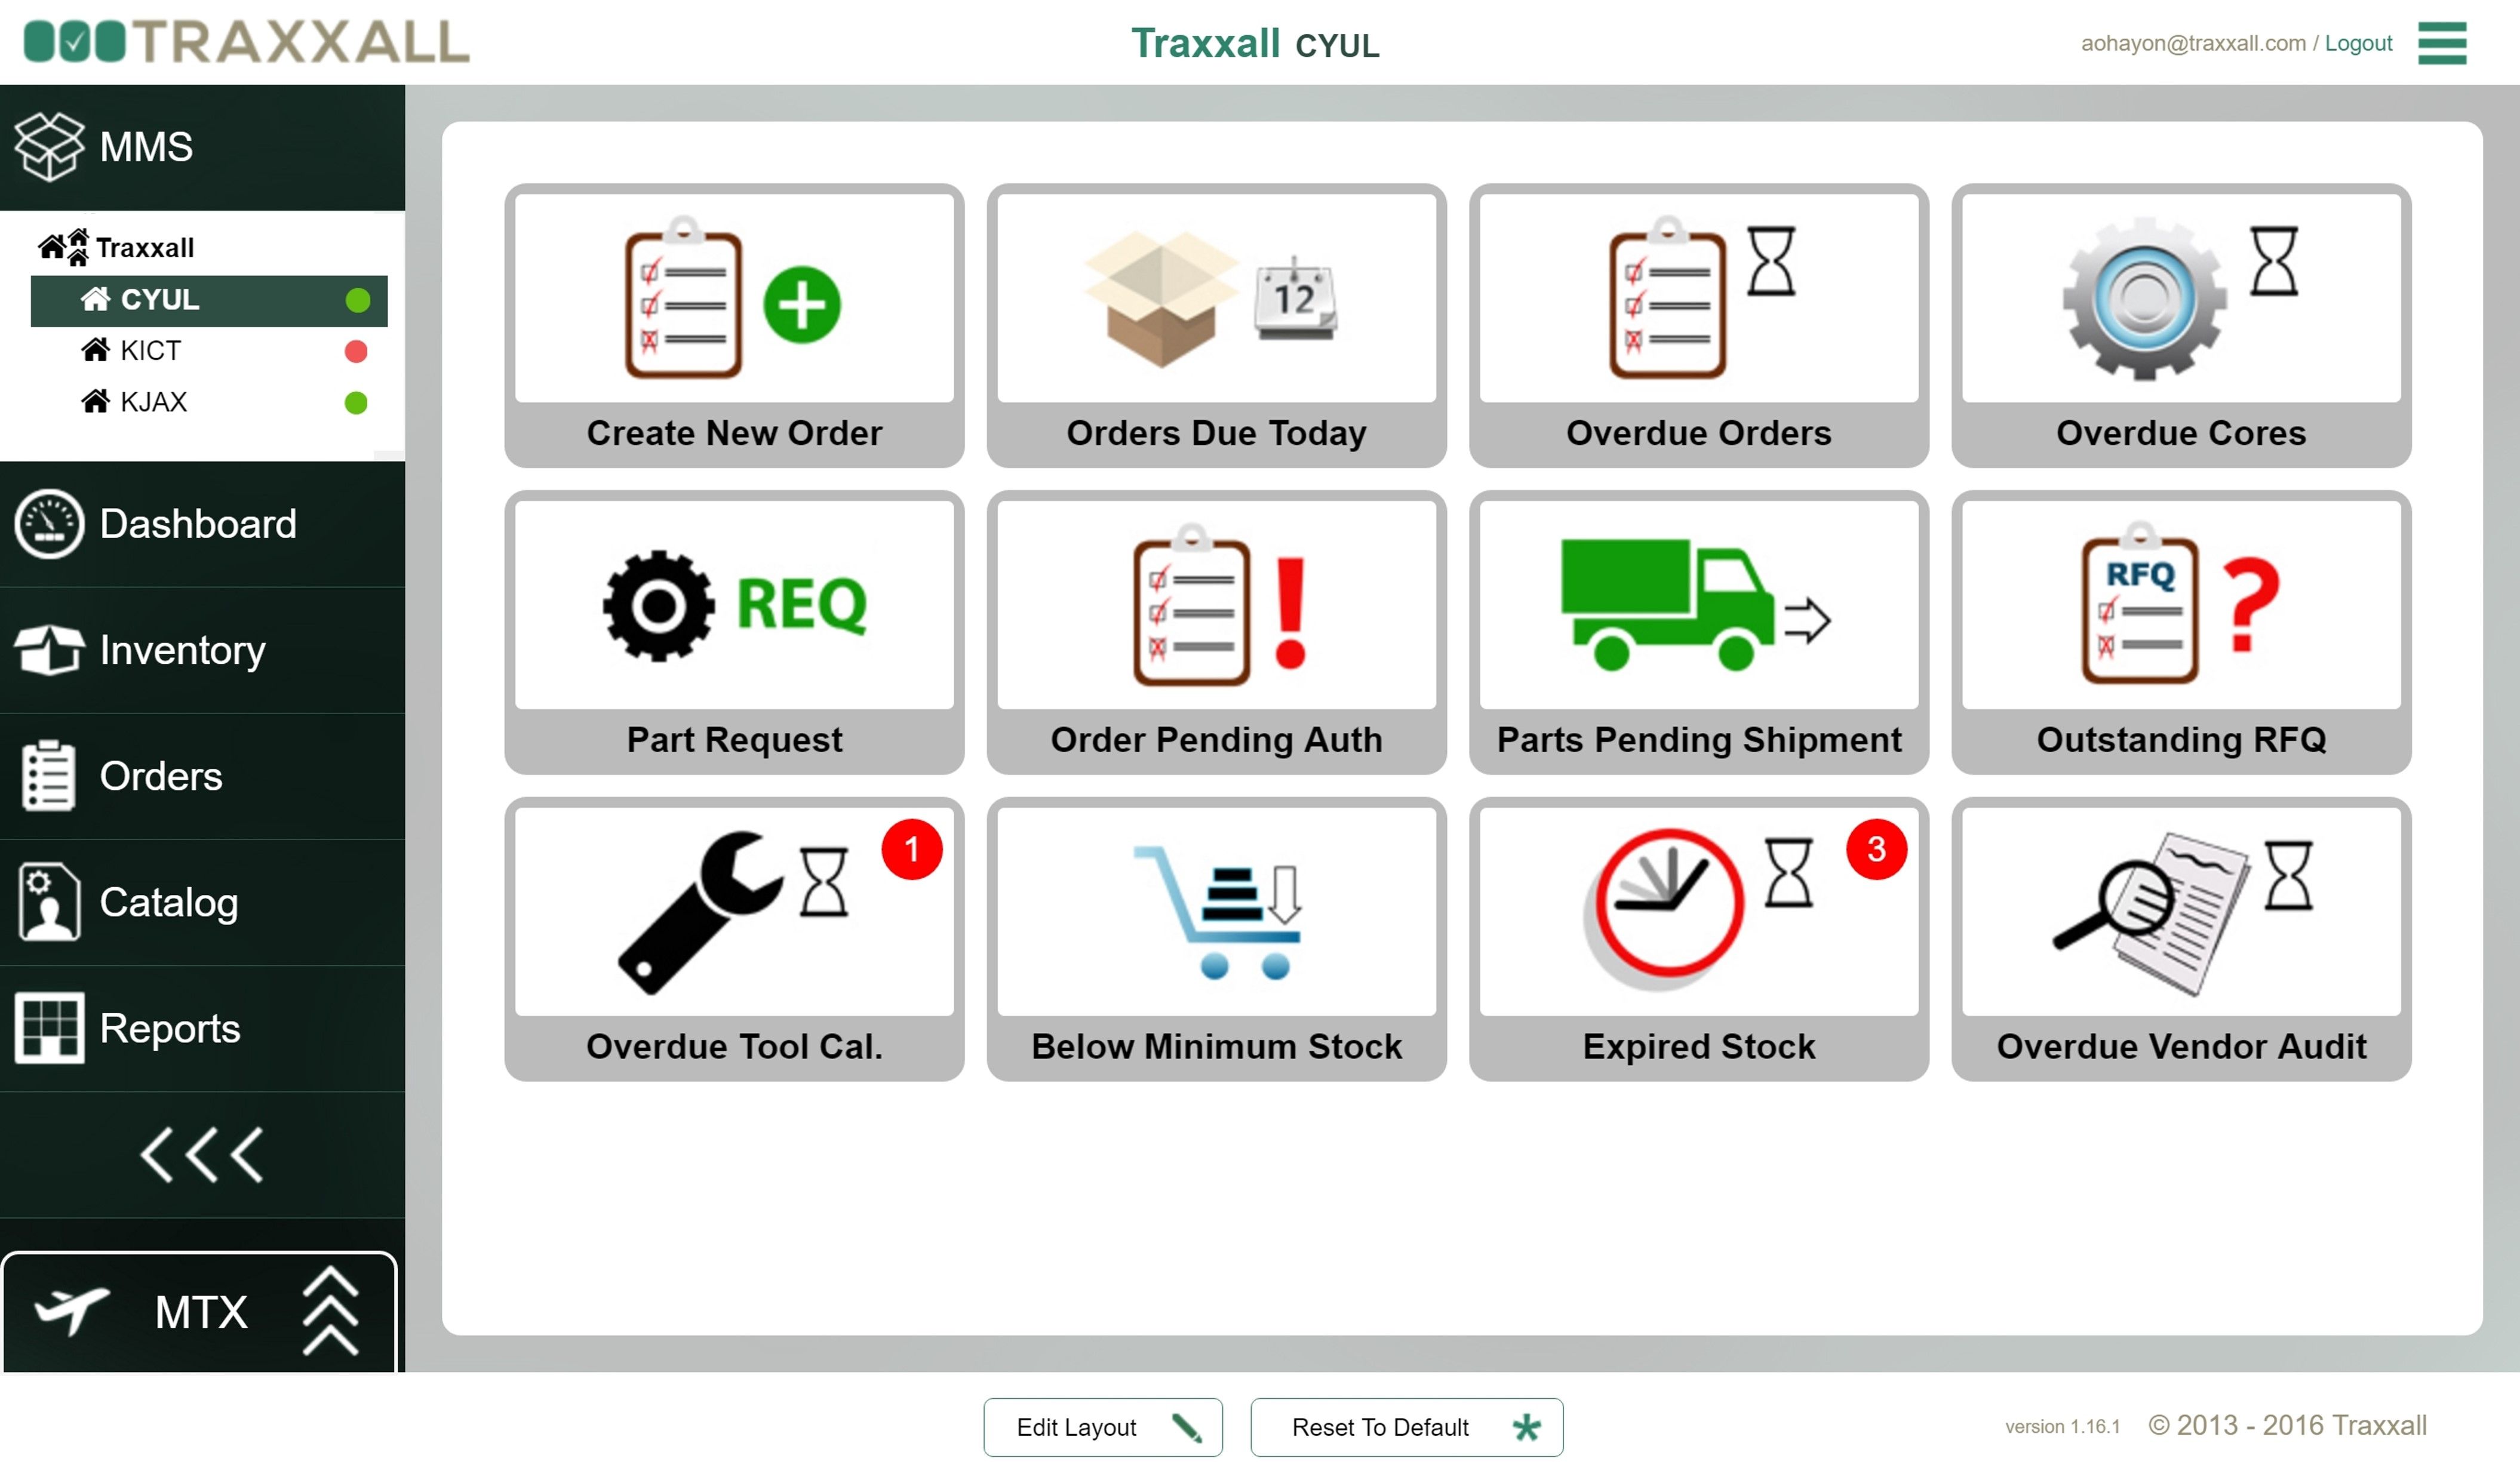Open the Part Request tile
This screenshot has width=2520, height=1480.
(x=734, y=631)
